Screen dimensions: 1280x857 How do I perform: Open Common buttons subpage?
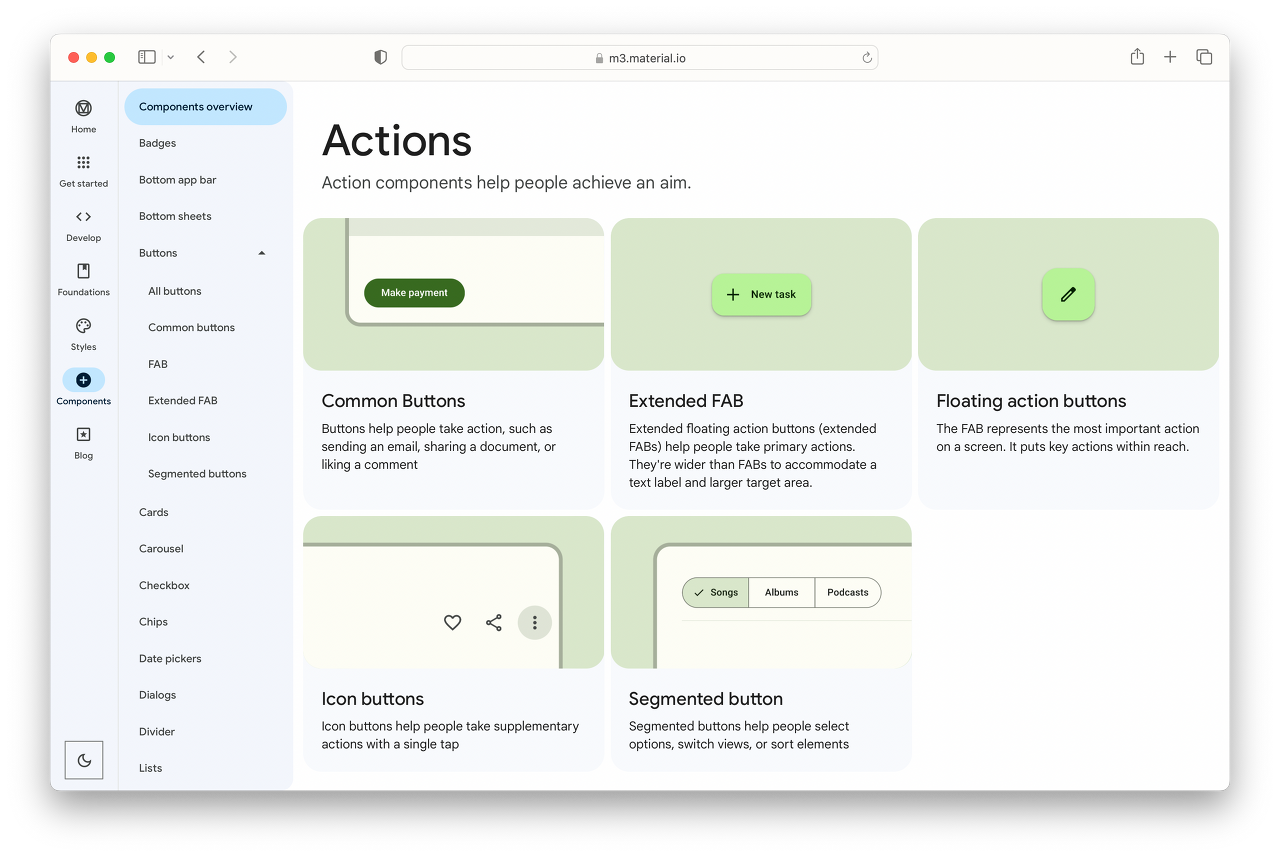191,327
